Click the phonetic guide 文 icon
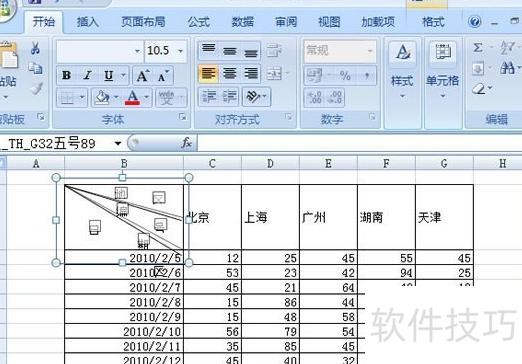 (166, 98)
